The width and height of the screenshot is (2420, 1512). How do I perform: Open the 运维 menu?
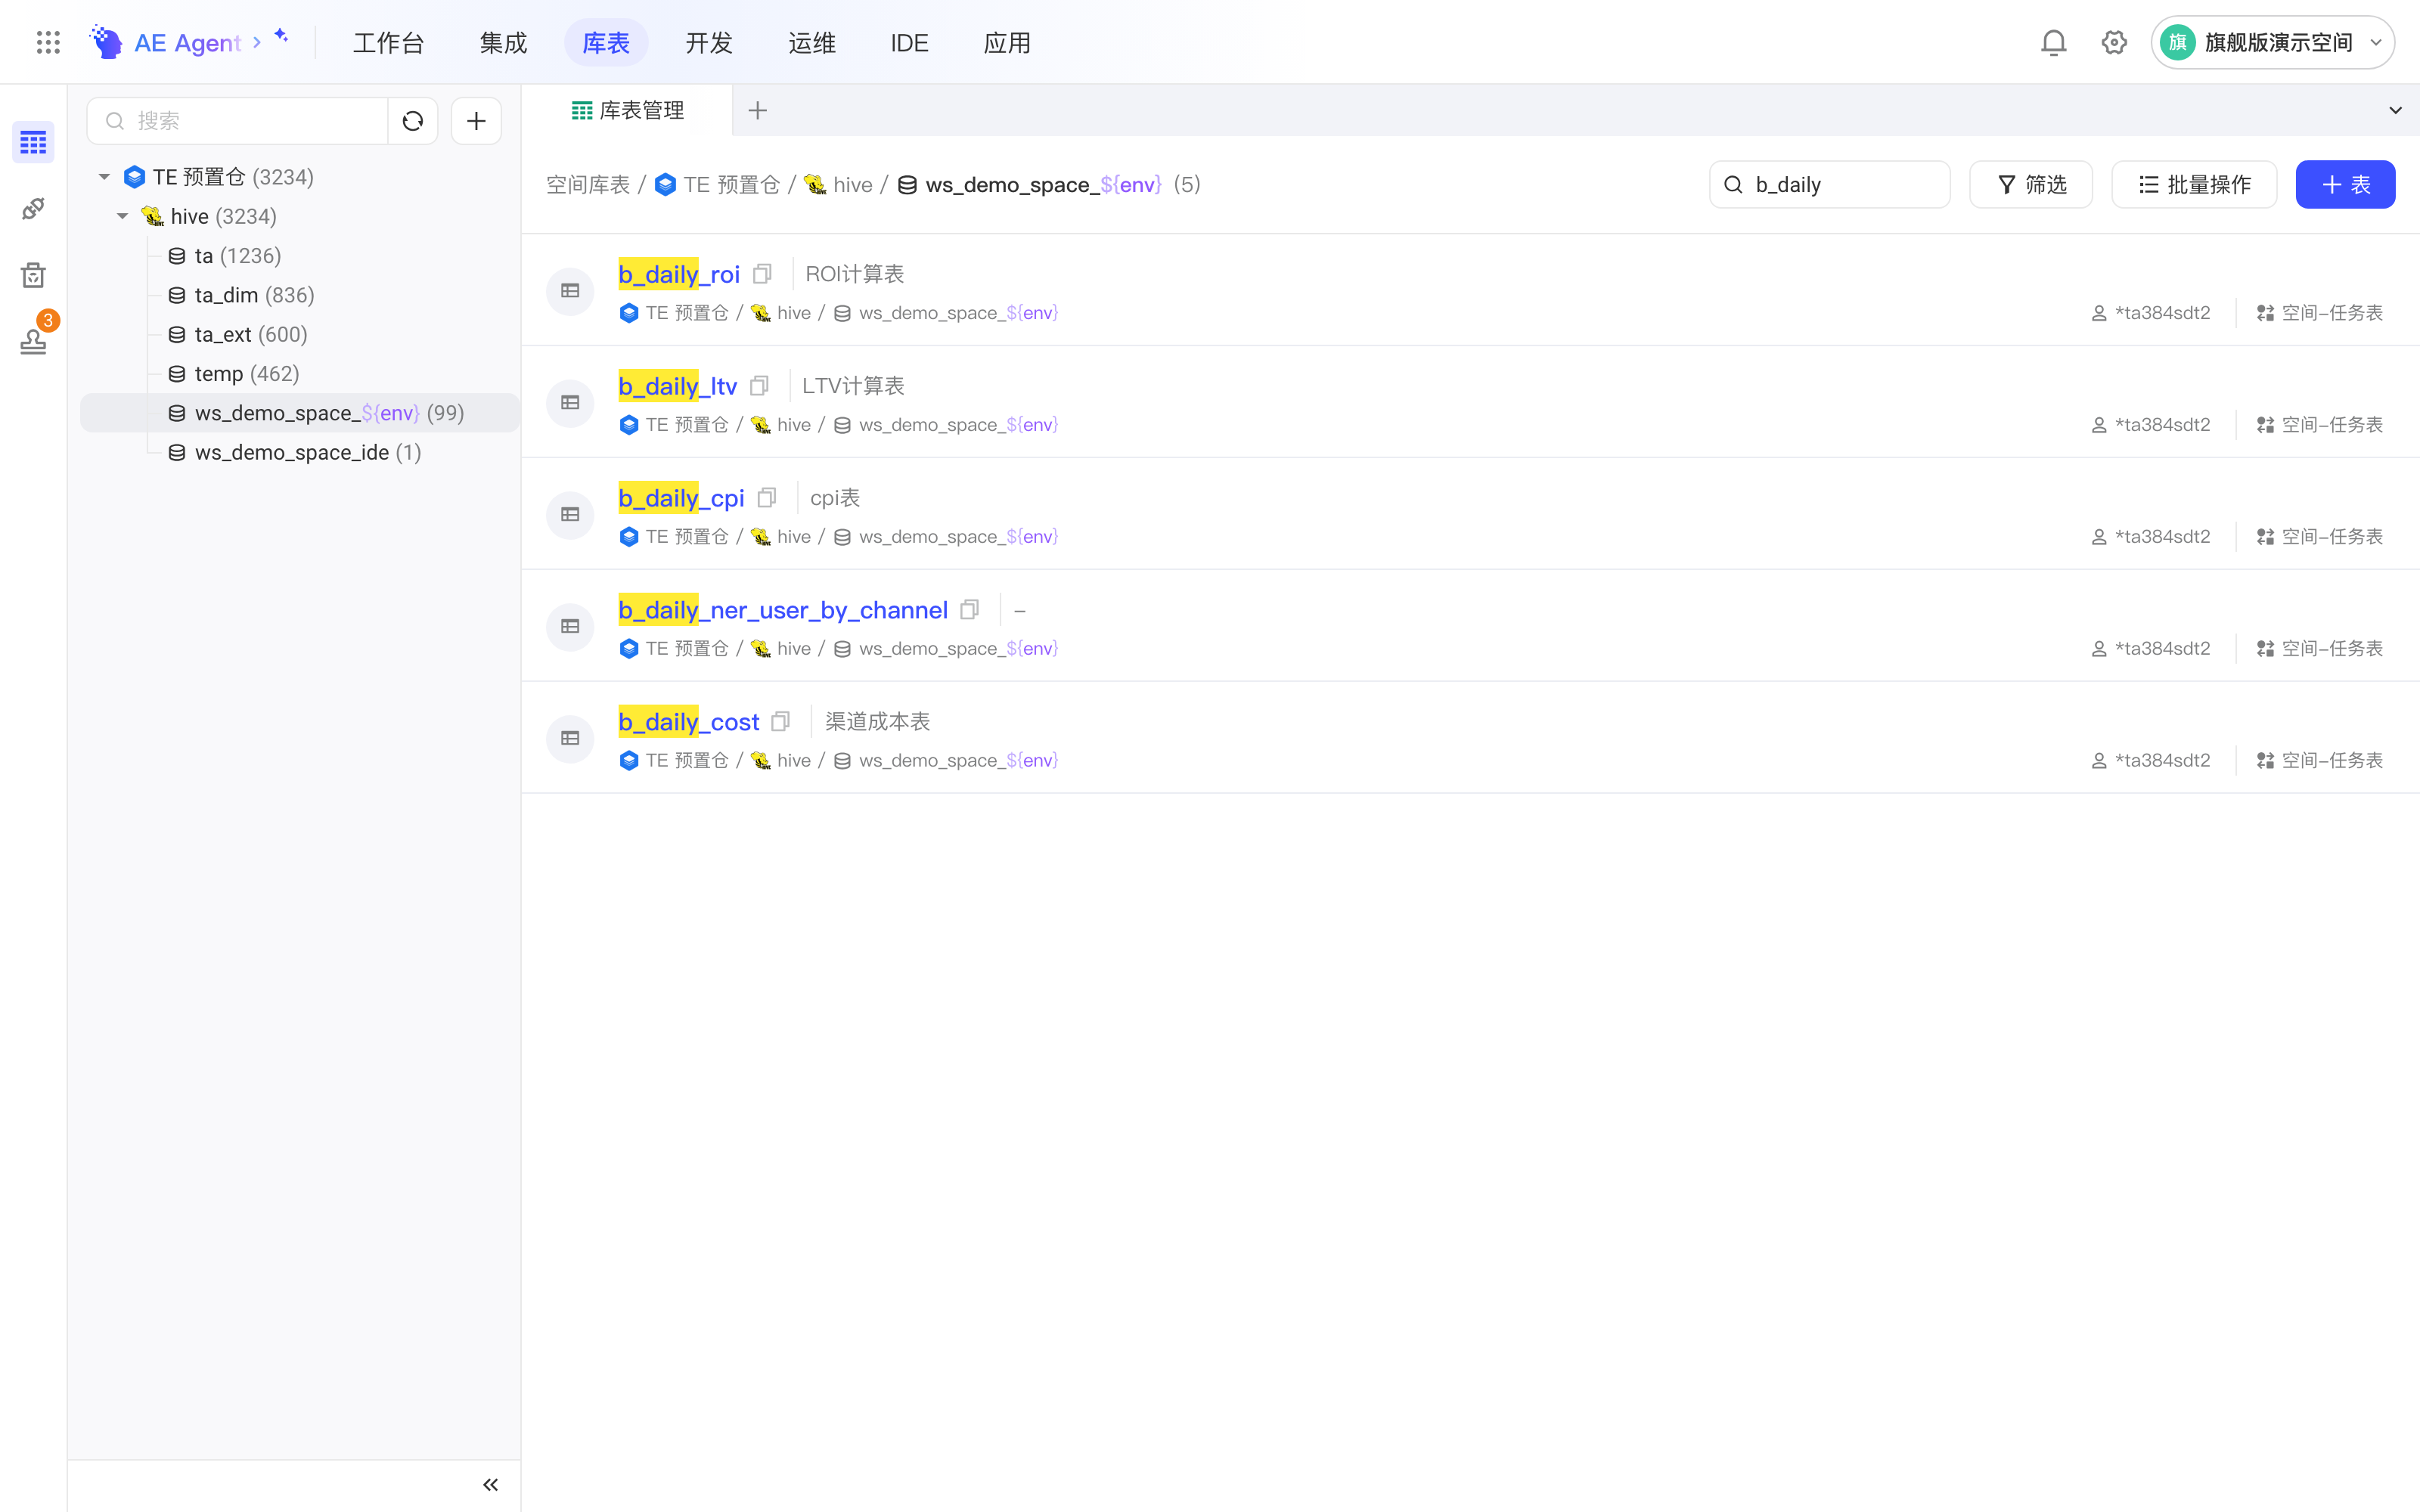tap(812, 42)
